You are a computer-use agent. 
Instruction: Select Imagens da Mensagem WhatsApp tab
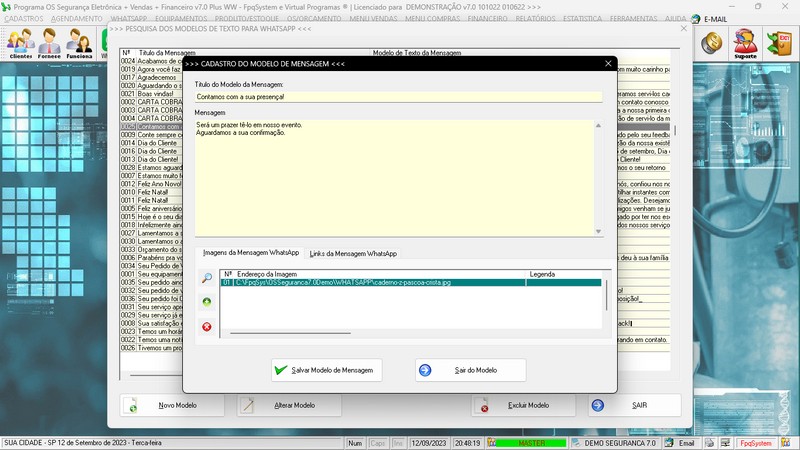pos(250,254)
